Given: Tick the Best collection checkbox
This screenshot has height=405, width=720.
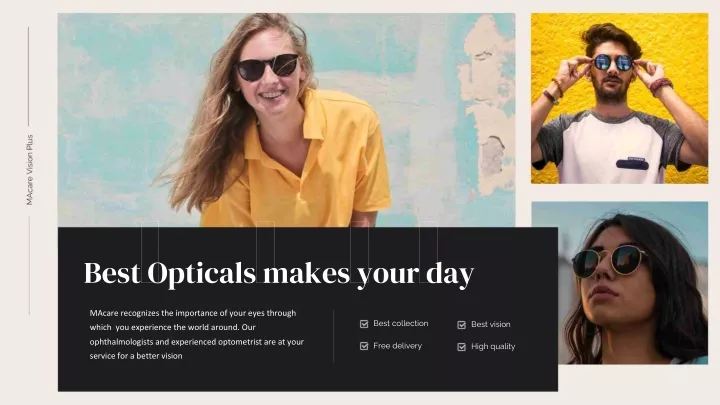Looking at the screenshot, I should click(364, 324).
